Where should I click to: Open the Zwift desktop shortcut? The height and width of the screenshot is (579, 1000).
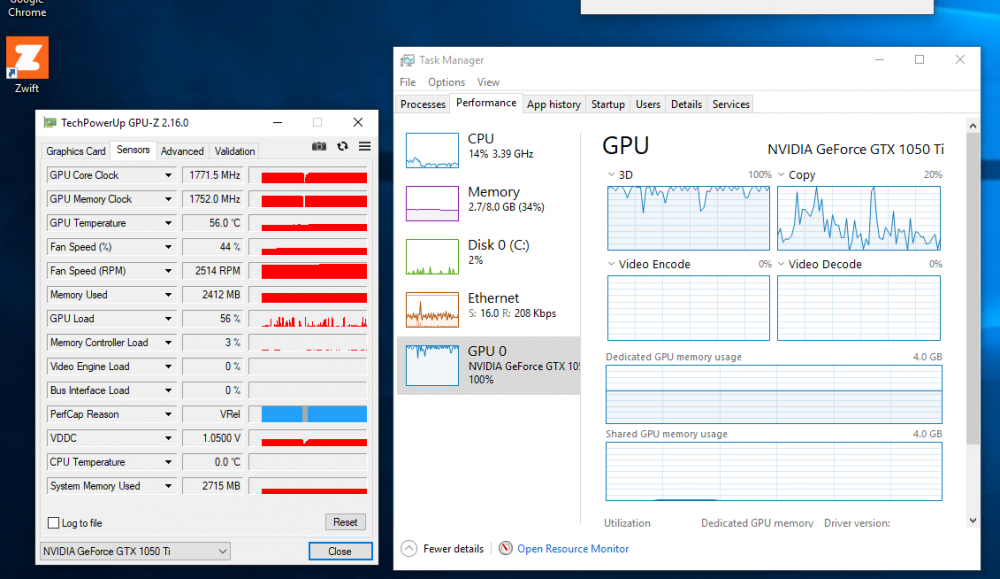(27, 65)
